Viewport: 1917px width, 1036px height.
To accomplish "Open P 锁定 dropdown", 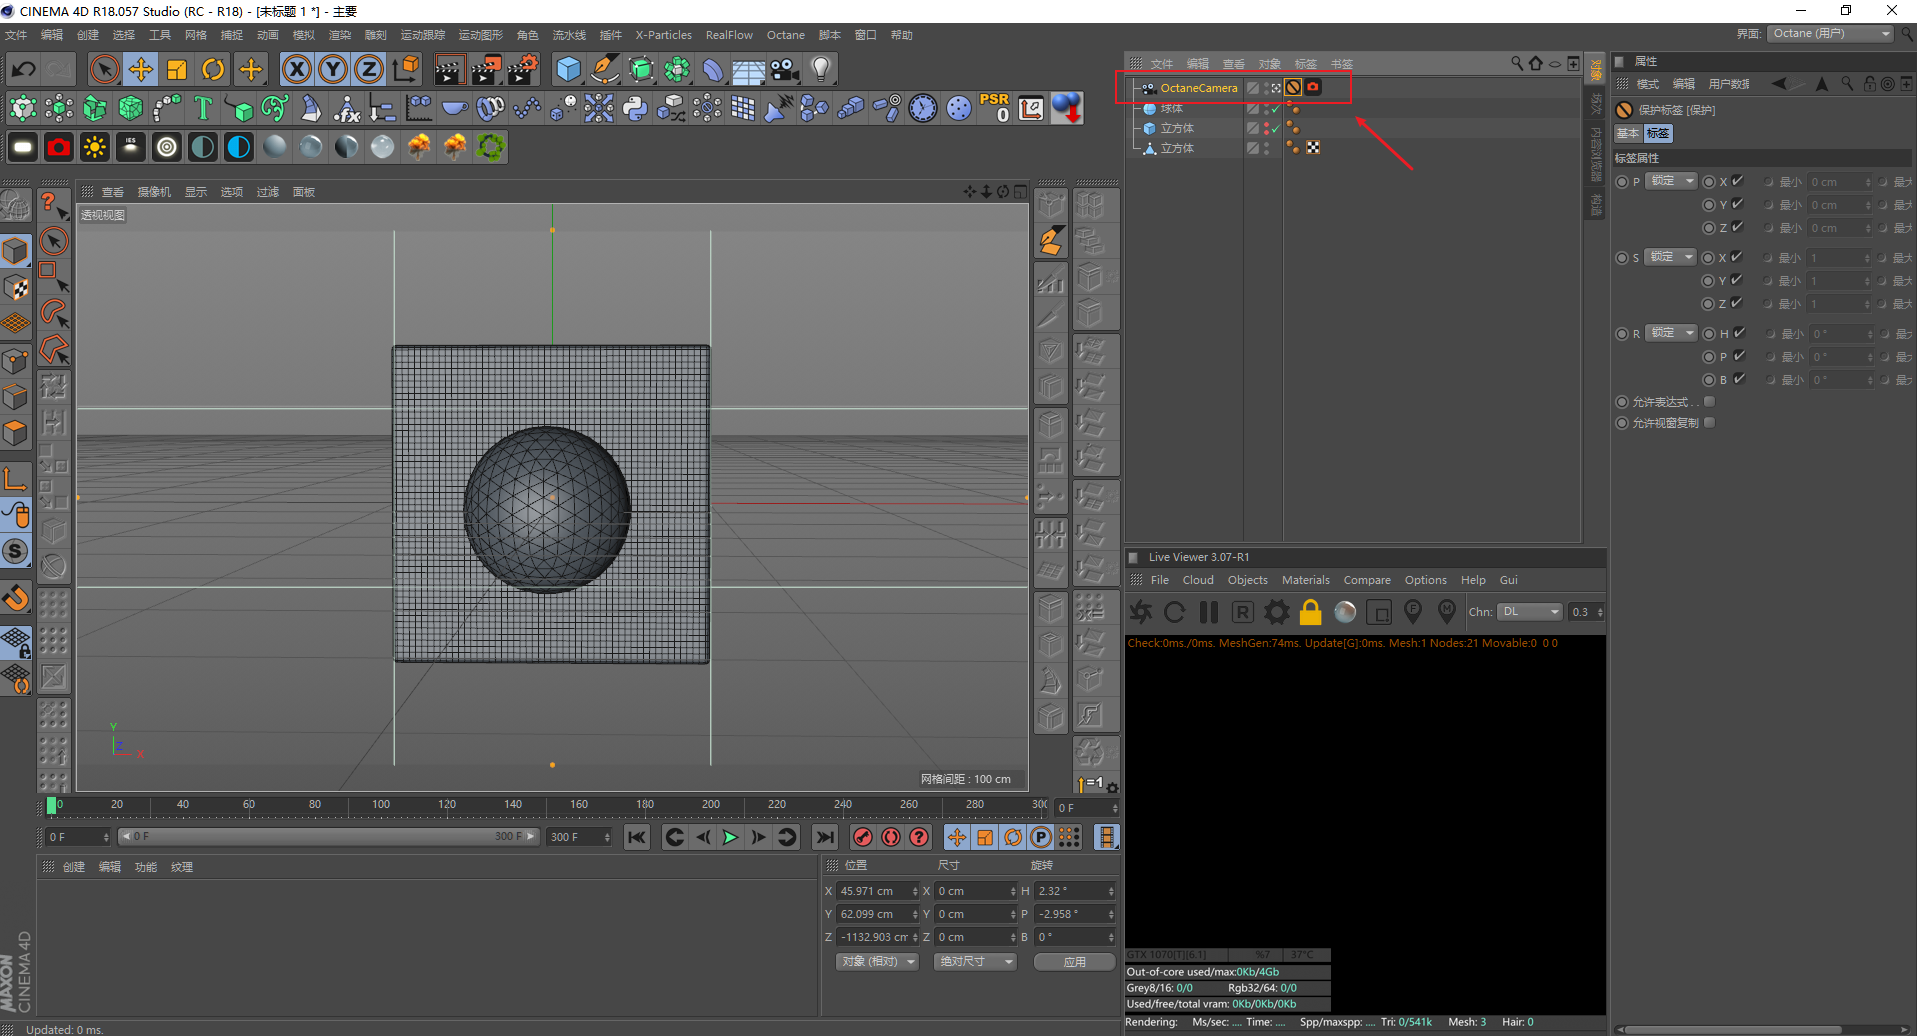I will pyautogui.click(x=1671, y=181).
